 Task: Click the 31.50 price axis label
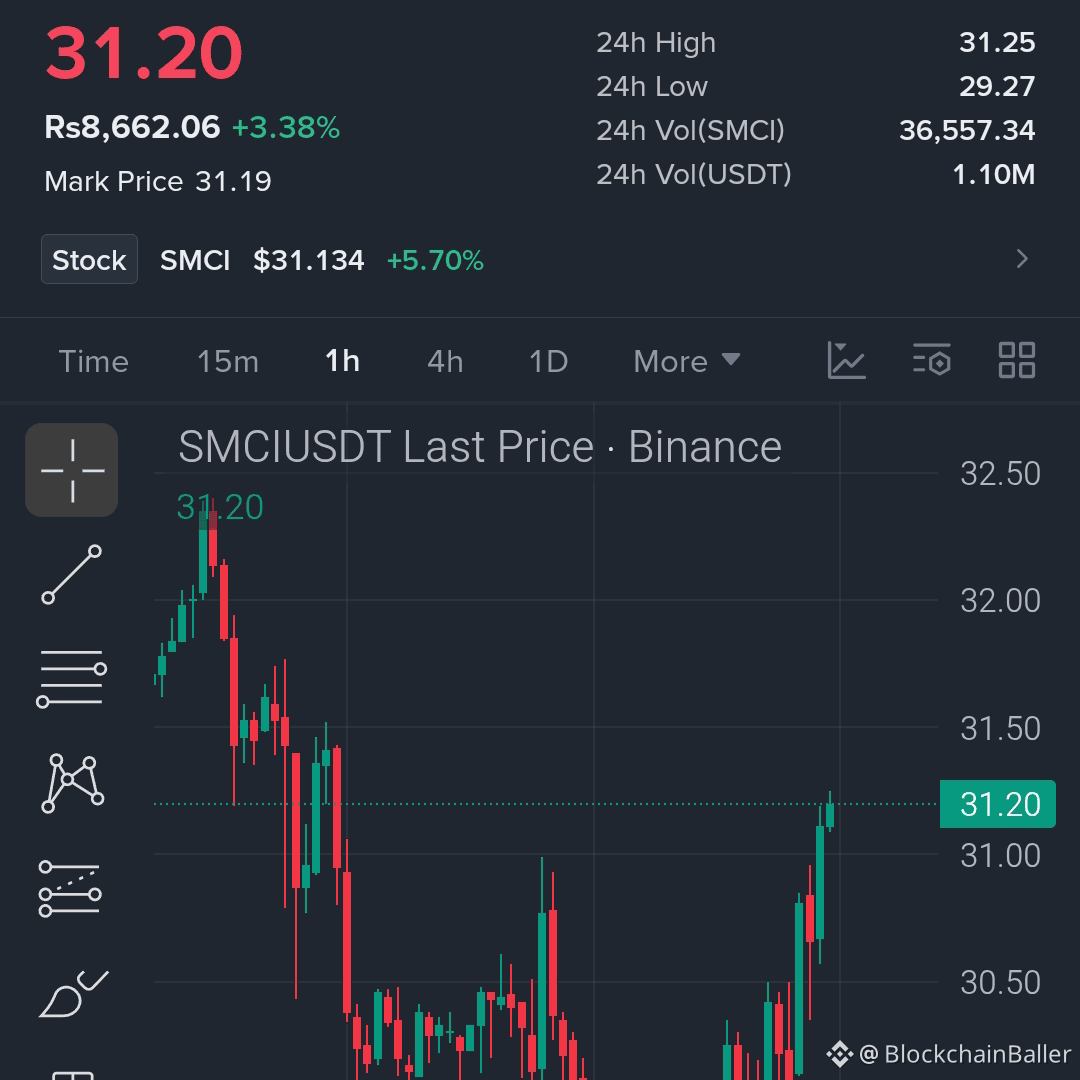pos(1000,728)
